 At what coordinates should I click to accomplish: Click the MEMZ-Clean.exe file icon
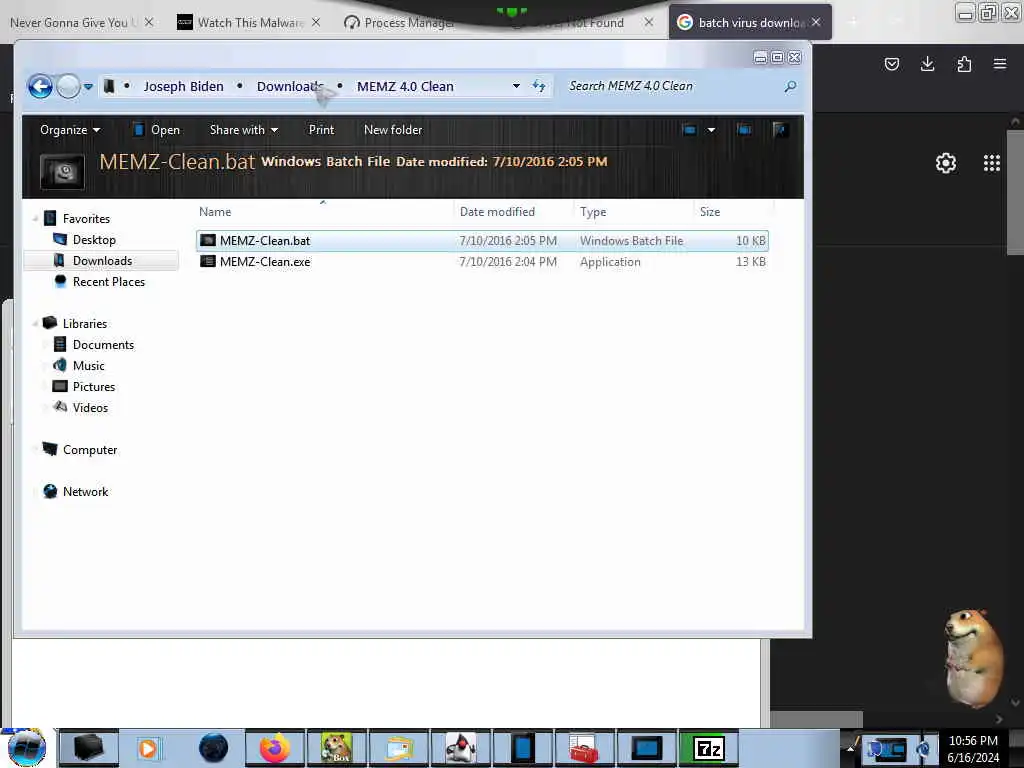click(208, 262)
